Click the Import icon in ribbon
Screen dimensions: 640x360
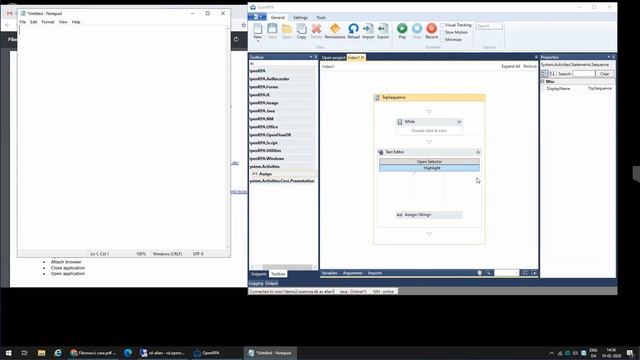[x=368, y=31]
